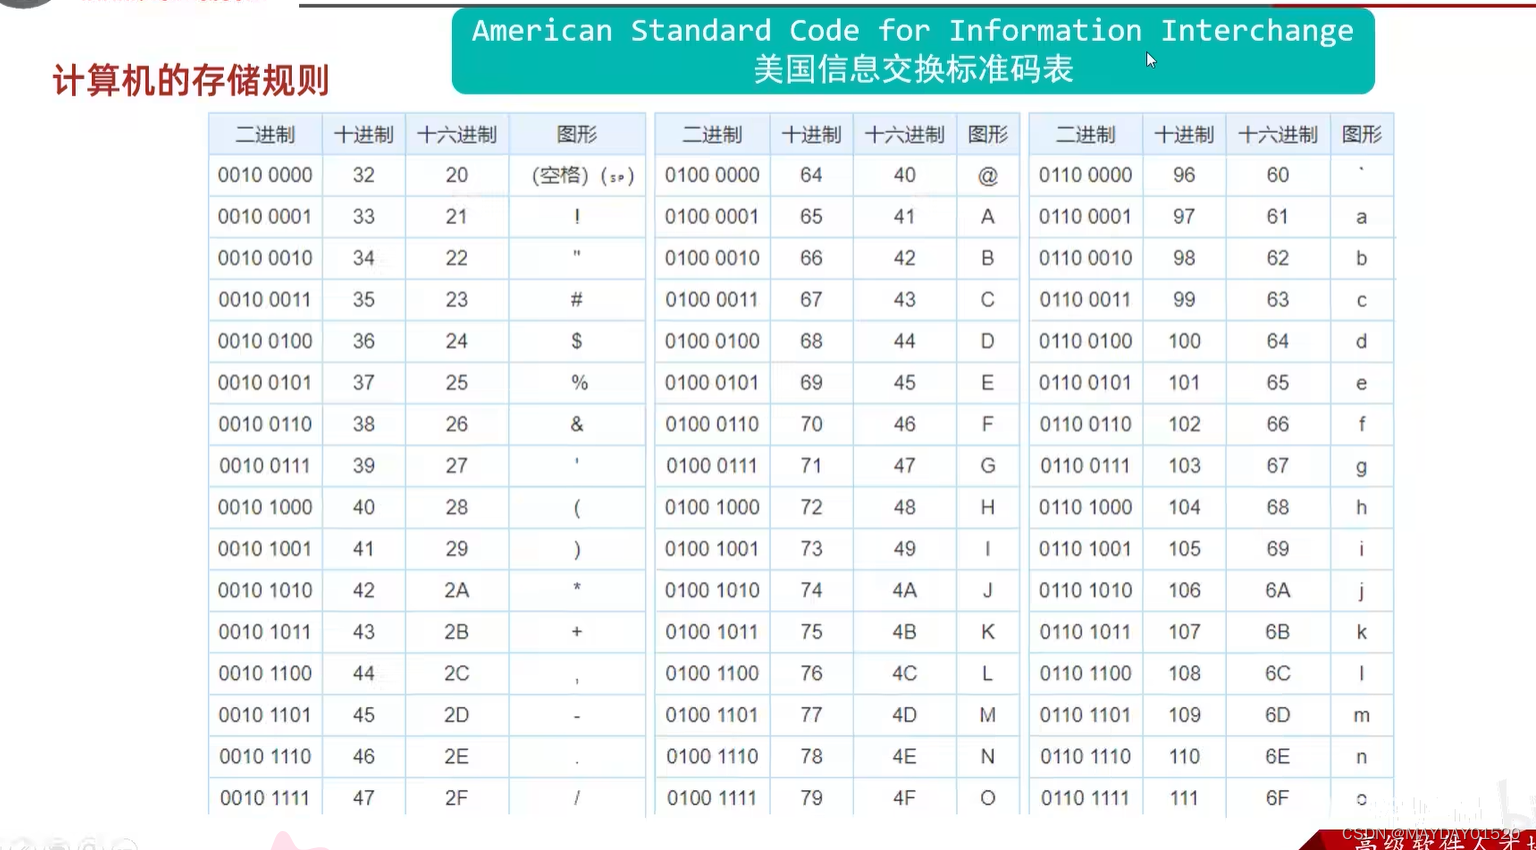The width and height of the screenshot is (1536, 850).
Task: Select binary cell 0110 0000
Action: coord(1086,175)
